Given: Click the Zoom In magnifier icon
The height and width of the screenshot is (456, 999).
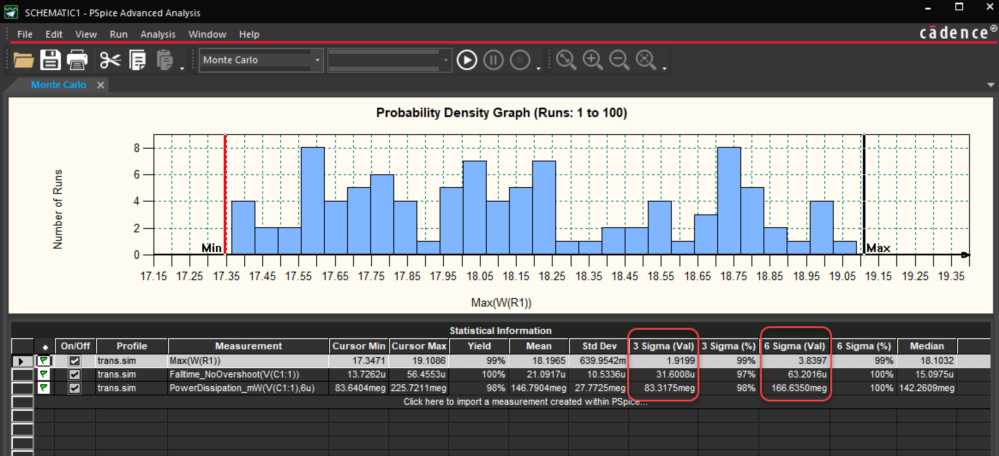Looking at the screenshot, I should [x=593, y=59].
